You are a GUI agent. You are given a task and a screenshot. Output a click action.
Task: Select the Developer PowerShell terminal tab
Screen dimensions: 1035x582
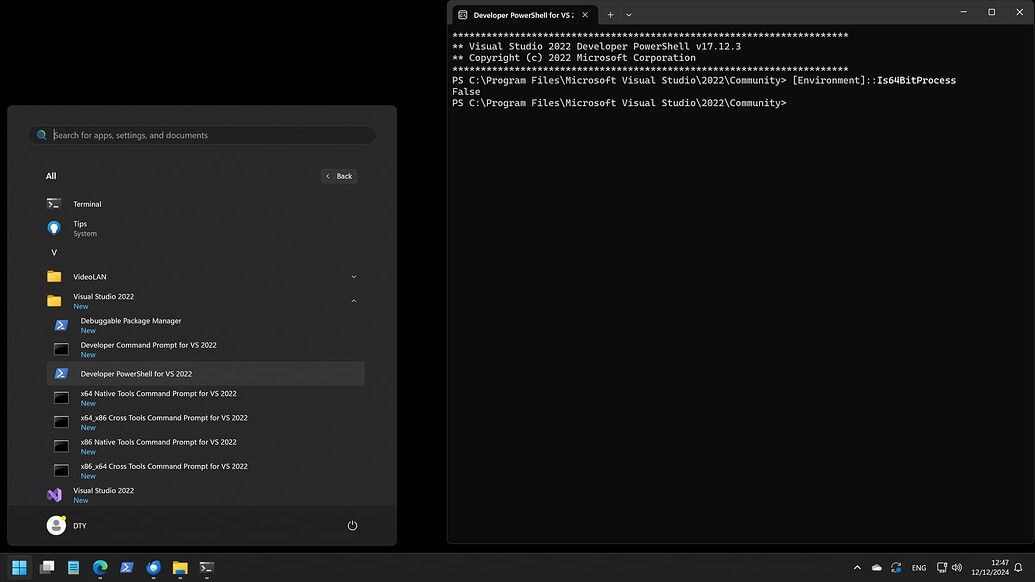pos(524,15)
